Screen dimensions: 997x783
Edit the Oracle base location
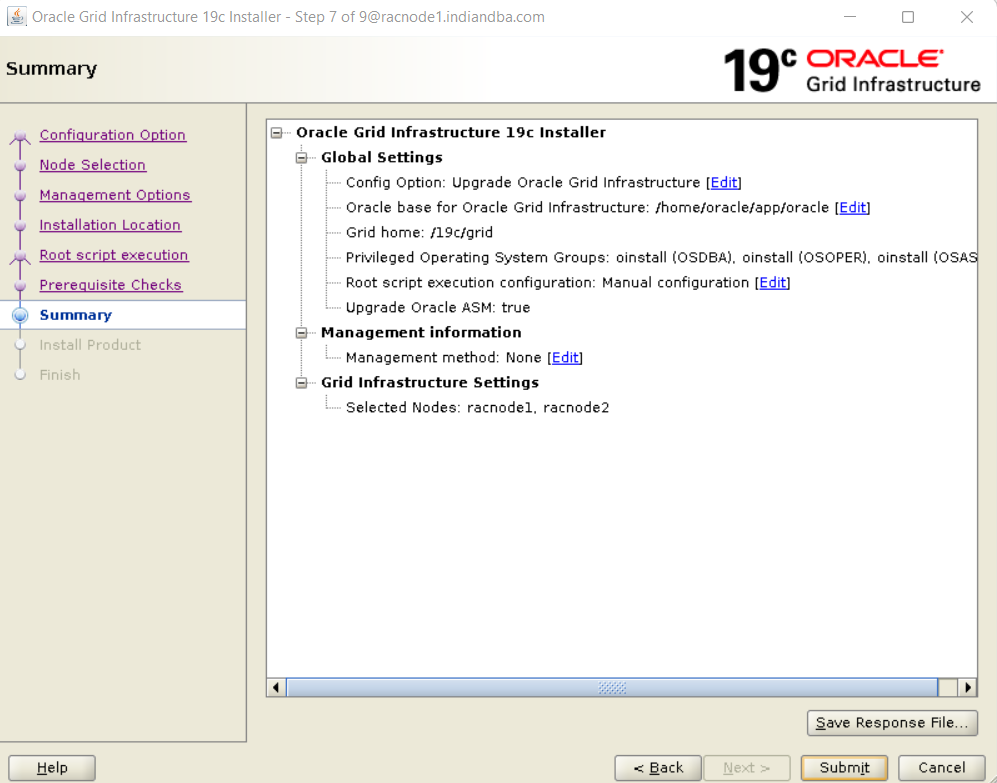(853, 207)
